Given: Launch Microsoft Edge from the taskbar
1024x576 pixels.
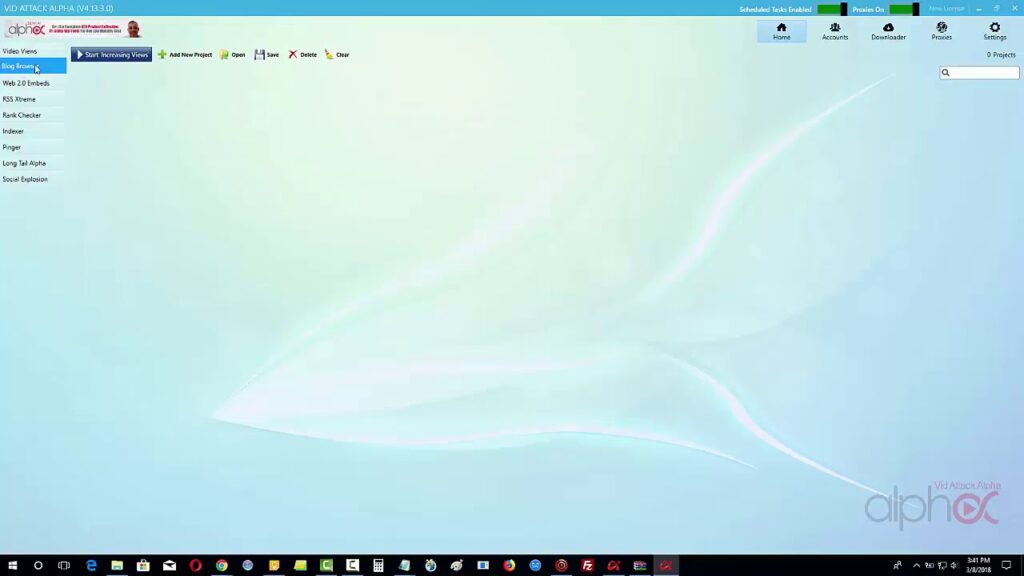Looking at the screenshot, I should click(91, 566).
